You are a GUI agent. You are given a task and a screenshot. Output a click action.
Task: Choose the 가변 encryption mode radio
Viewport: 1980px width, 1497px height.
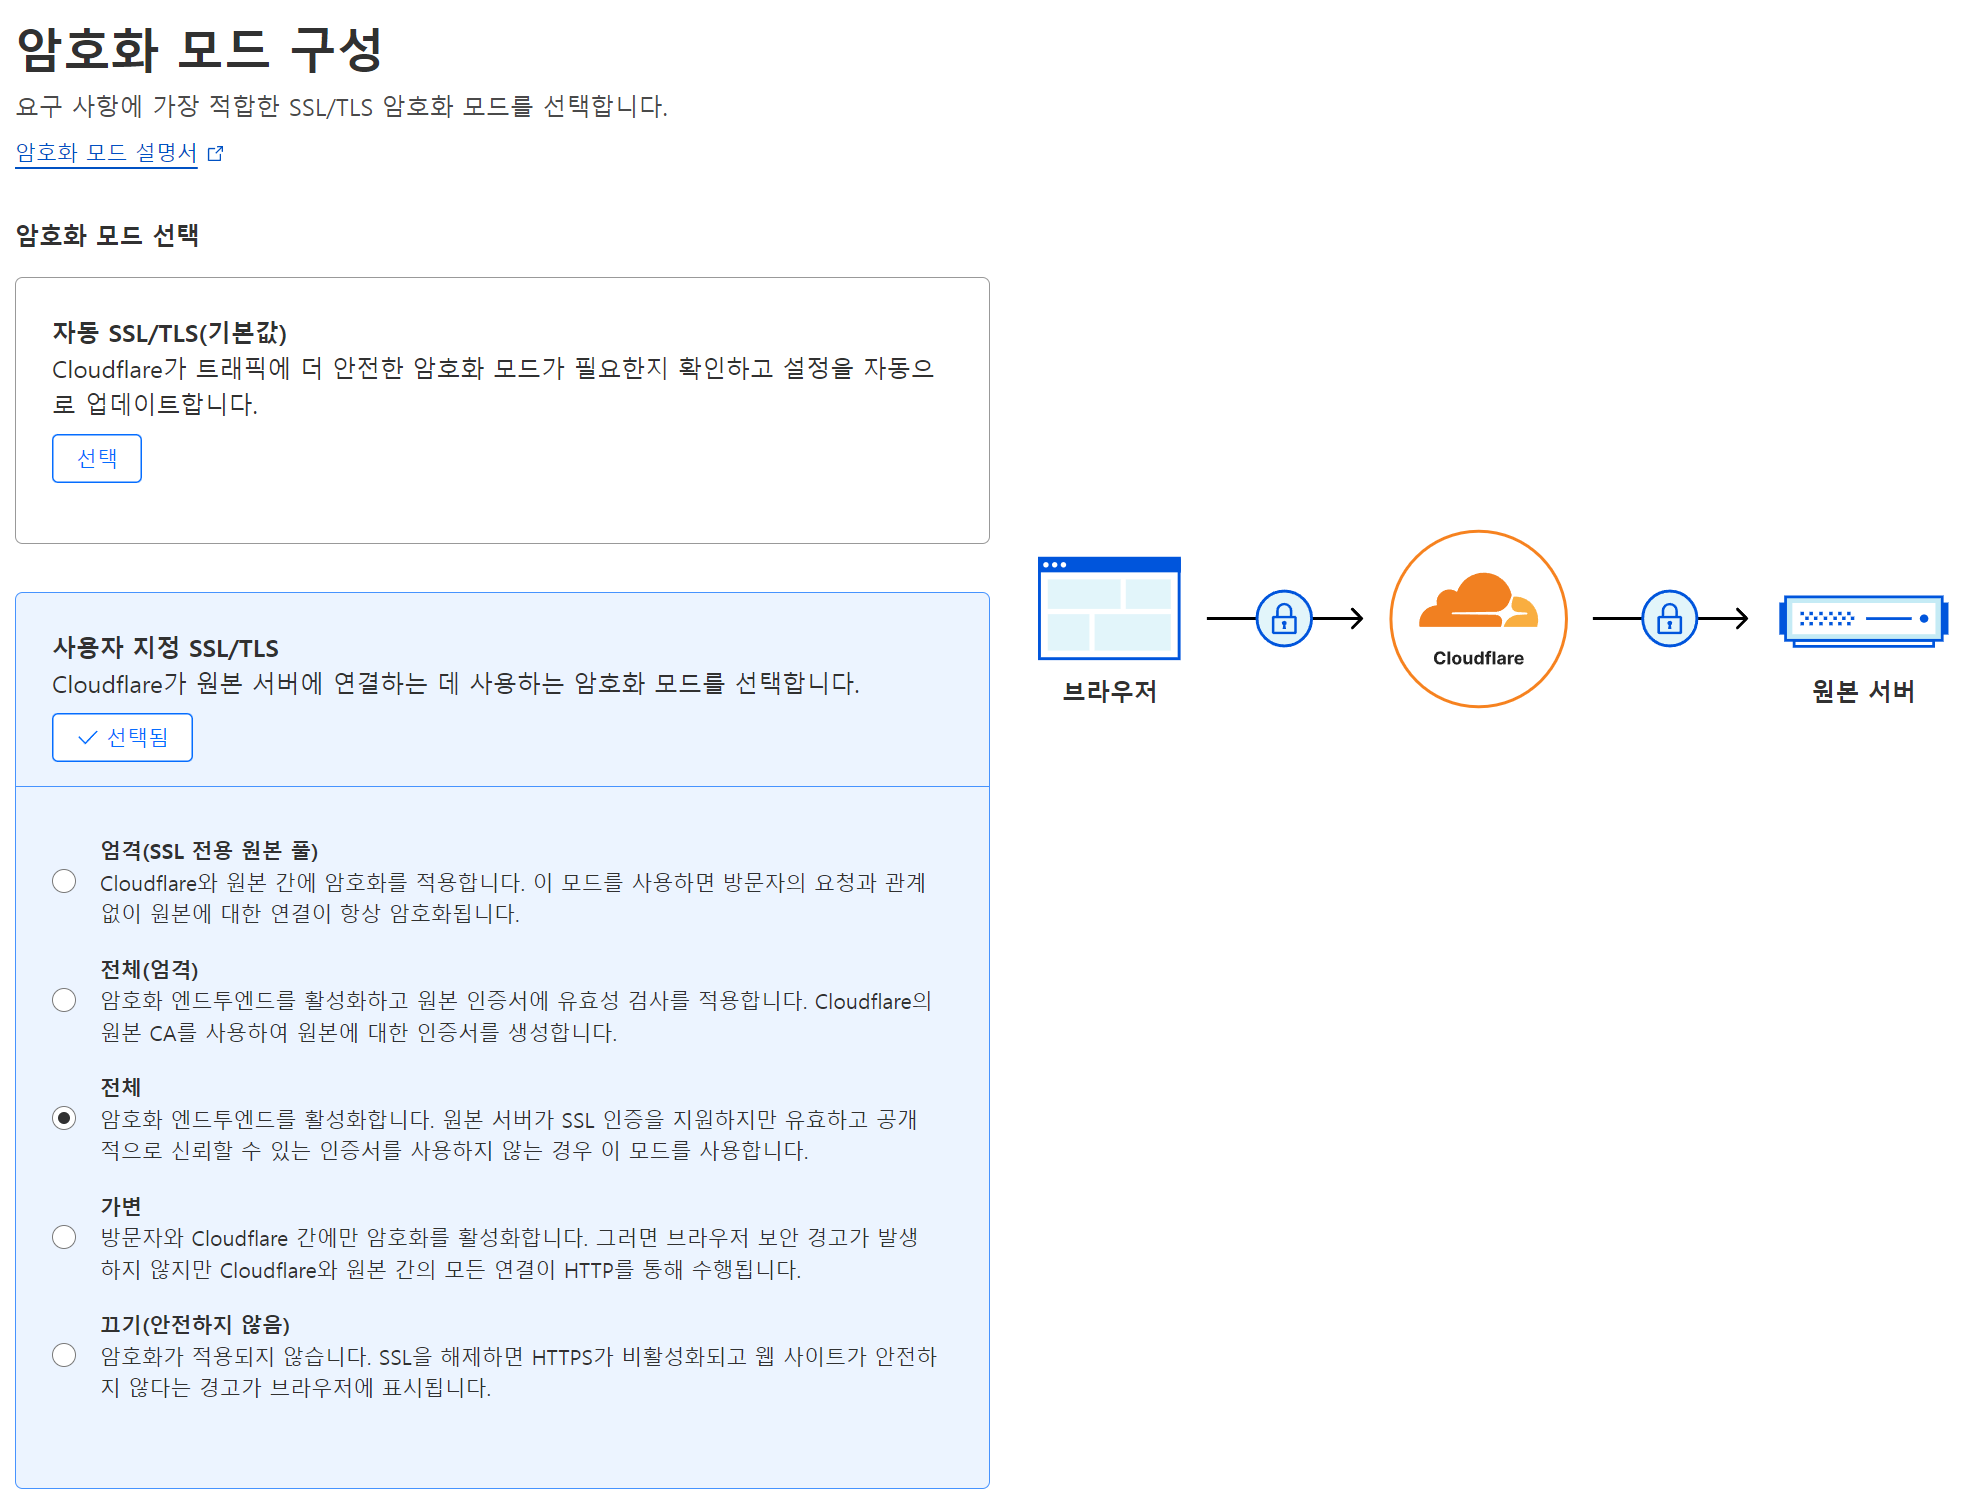coord(64,1237)
